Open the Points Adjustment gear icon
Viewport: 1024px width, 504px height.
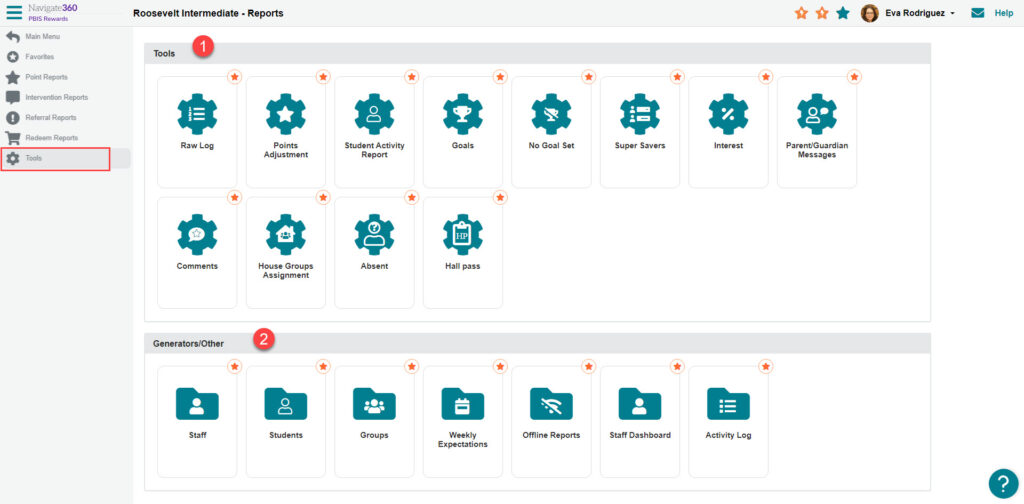coord(286,114)
